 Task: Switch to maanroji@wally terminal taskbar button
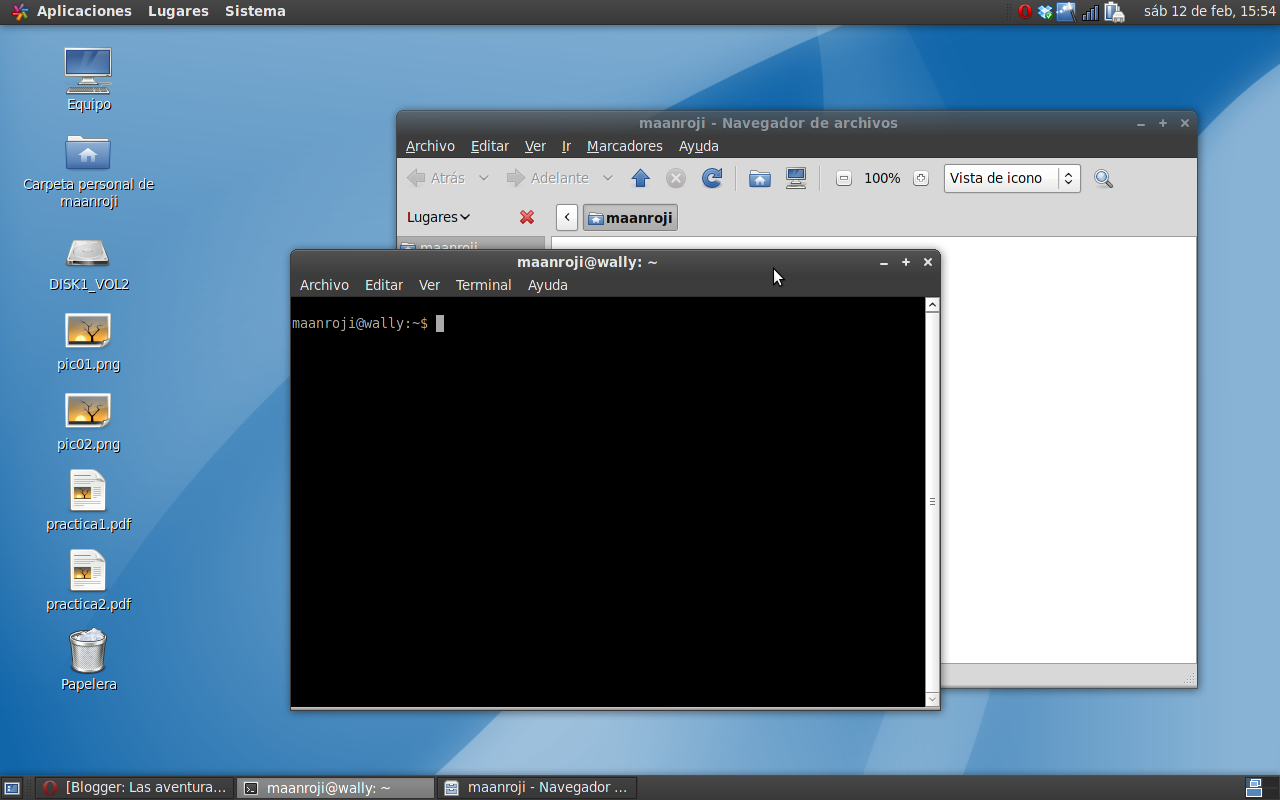[335, 788]
